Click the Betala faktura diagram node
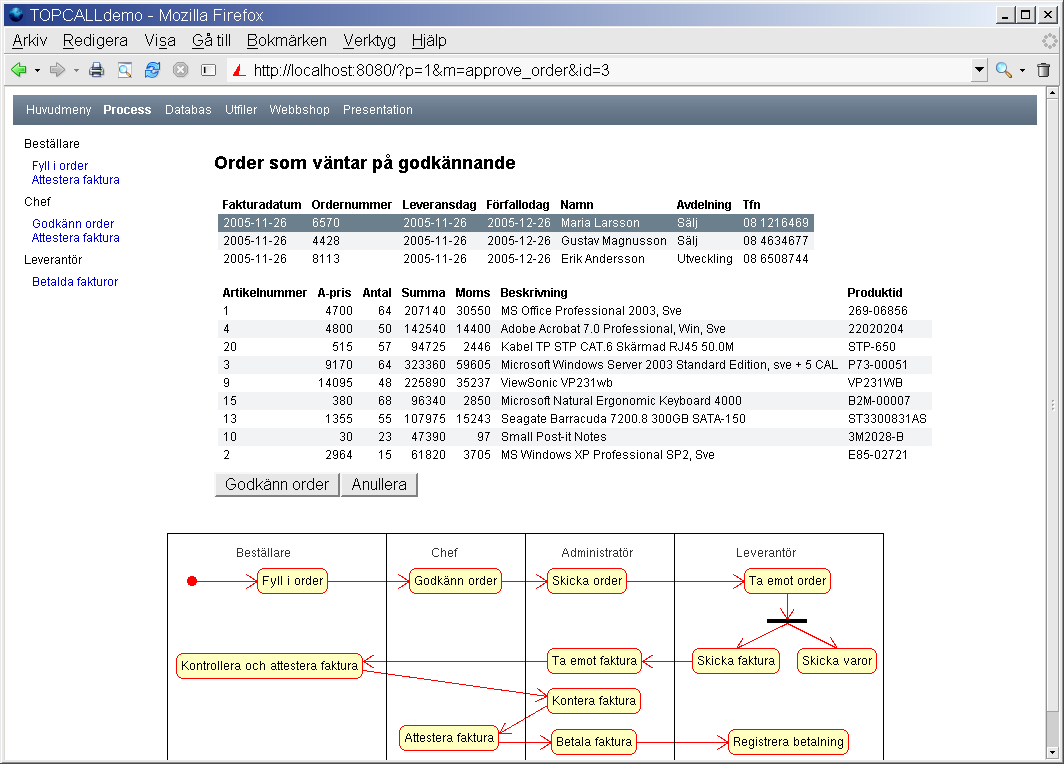Screen dimensions: 1064x764 click(594, 742)
